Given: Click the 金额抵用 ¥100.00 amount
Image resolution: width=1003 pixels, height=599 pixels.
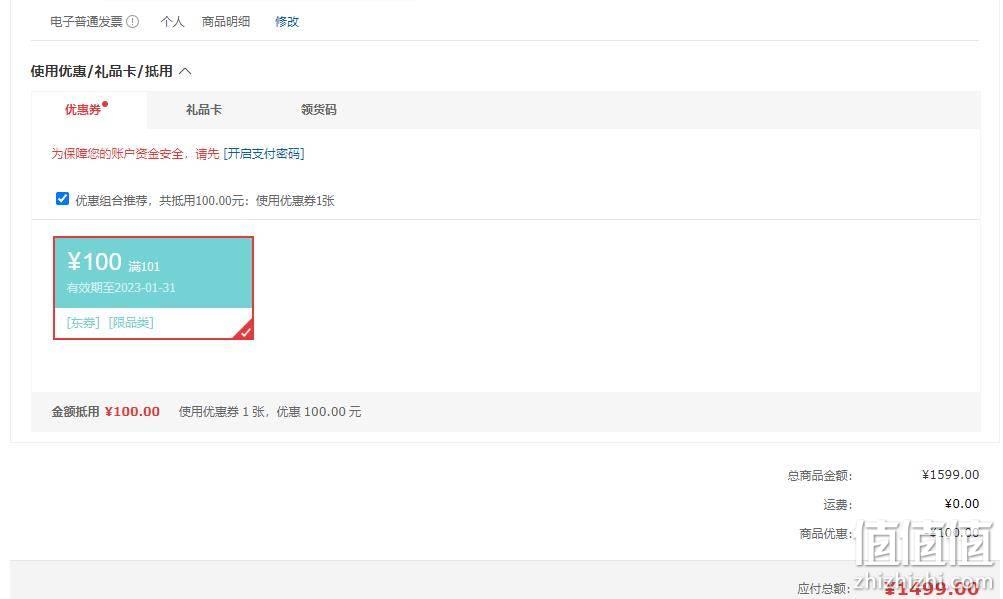Looking at the screenshot, I should [x=132, y=411].
